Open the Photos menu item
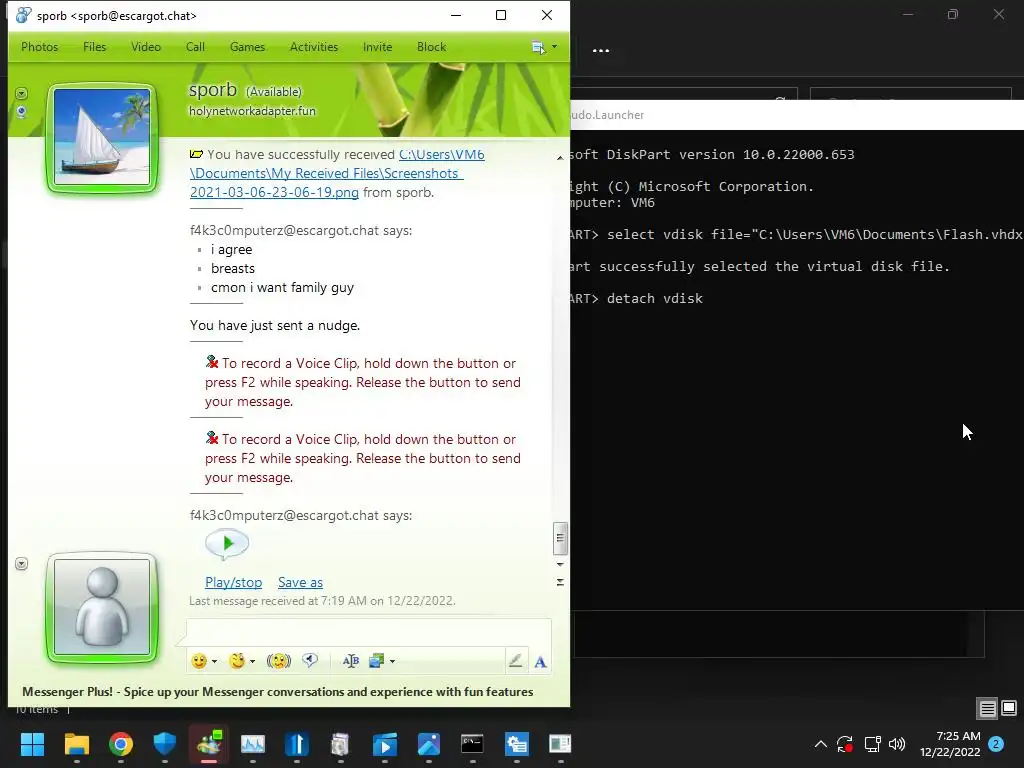1024x768 pixels. coord(39,47)
